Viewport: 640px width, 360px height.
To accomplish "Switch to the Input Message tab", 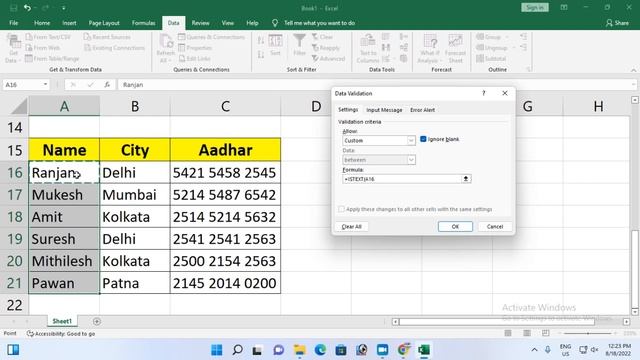I will tap(384, 110).
